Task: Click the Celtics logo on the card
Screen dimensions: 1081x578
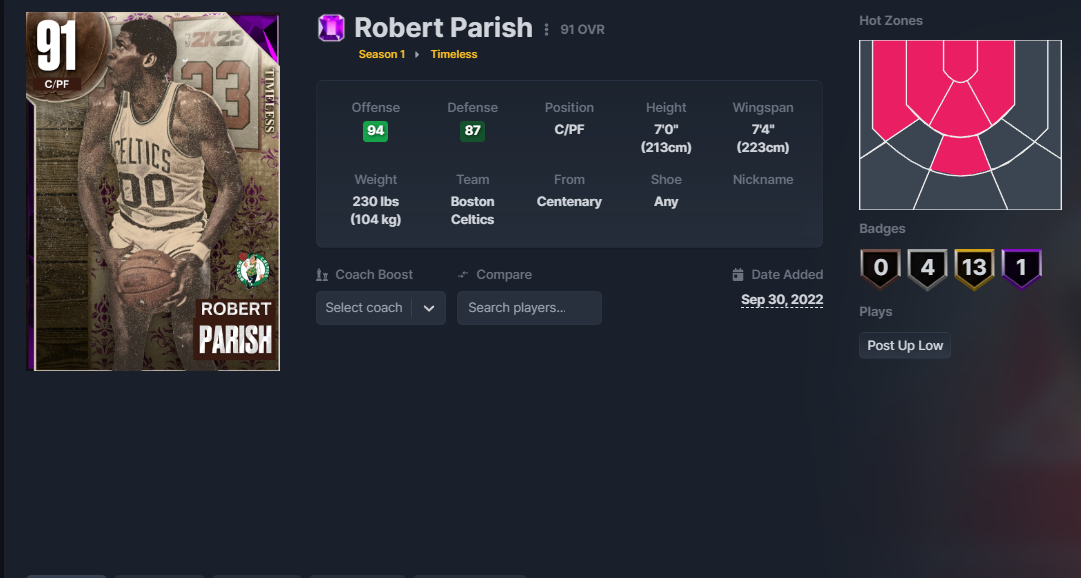Action: point(252,270)
